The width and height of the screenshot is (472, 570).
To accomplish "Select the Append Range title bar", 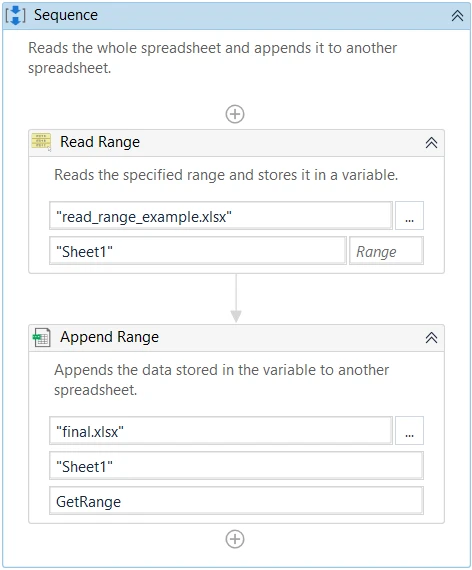I will 236,338.
